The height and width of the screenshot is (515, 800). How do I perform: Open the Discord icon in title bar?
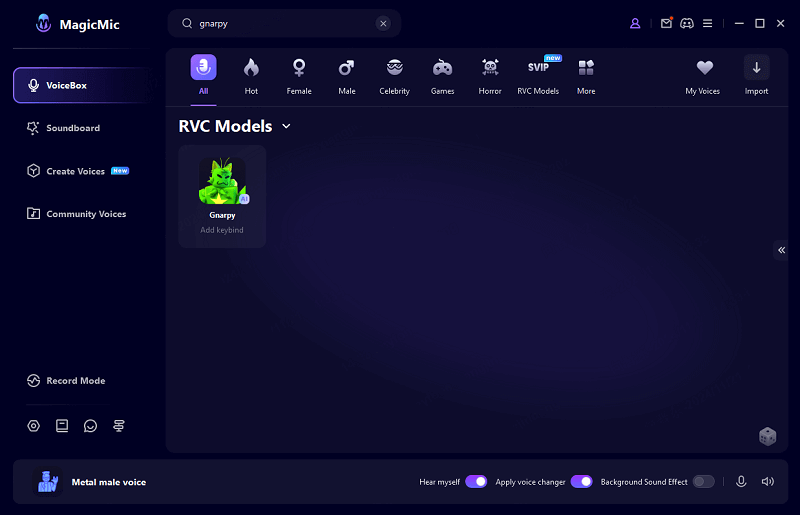pyautogui.click(x=687, y=23)
